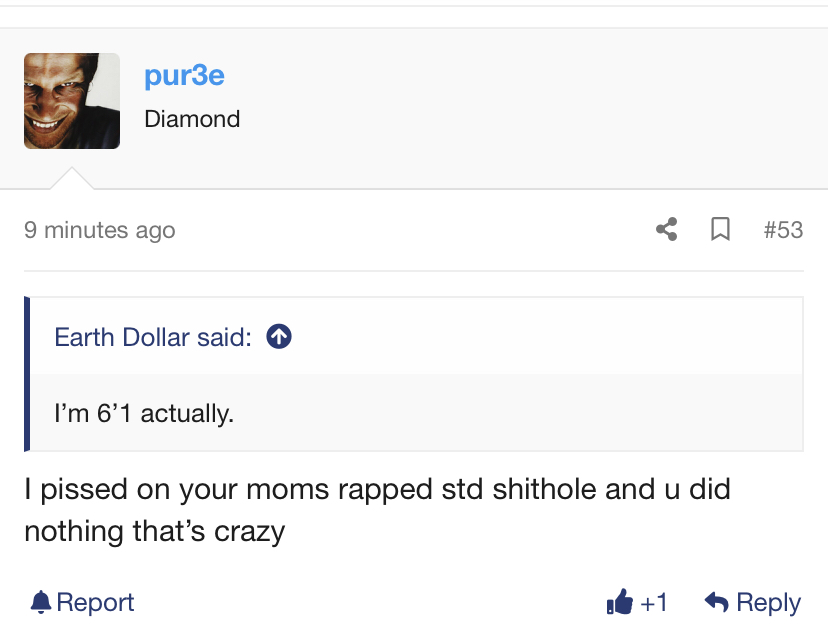This screenshot has height=635, width=828.
Task: Click the post header pointer triangle below avatar
Action: tap(72, 178)
